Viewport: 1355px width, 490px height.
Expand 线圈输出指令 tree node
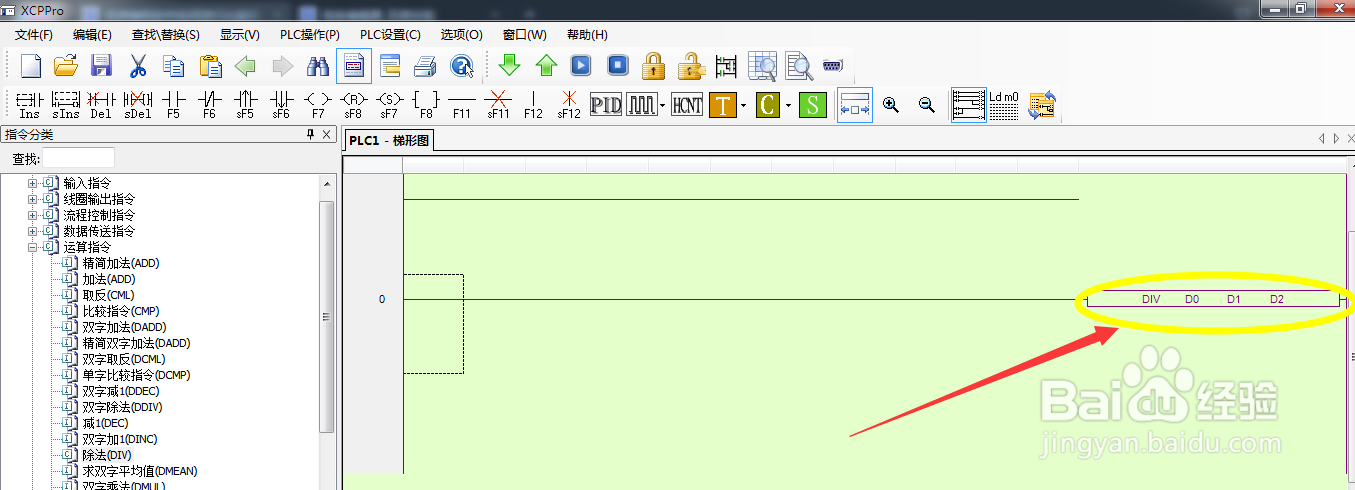[x=32, y=199]
